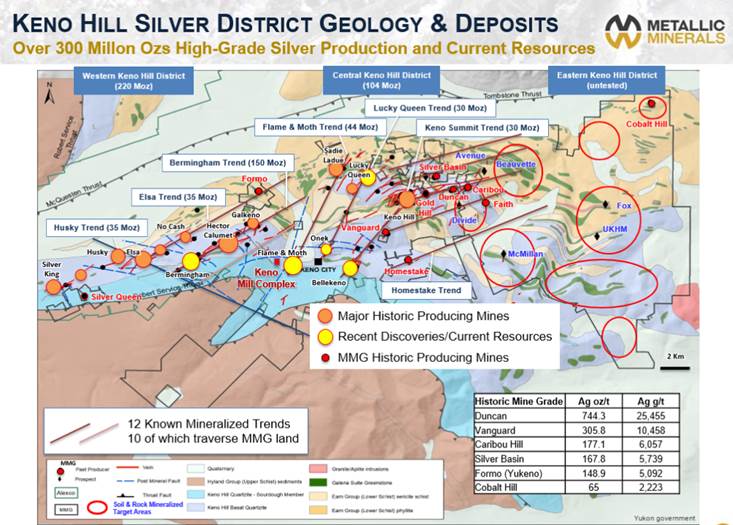
Task: Click the Duncan row's 744.3 oz/t cell
Action: tap(594, 416)
